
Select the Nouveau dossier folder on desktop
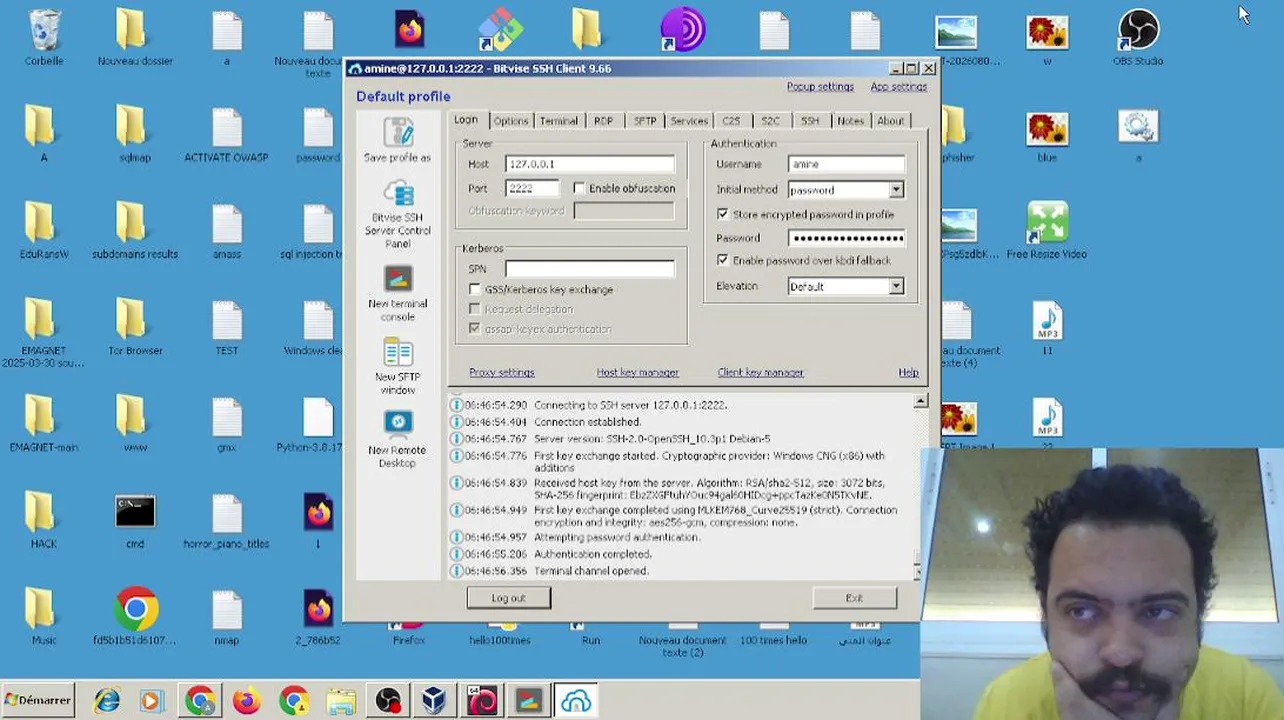(x=135, y=38)
